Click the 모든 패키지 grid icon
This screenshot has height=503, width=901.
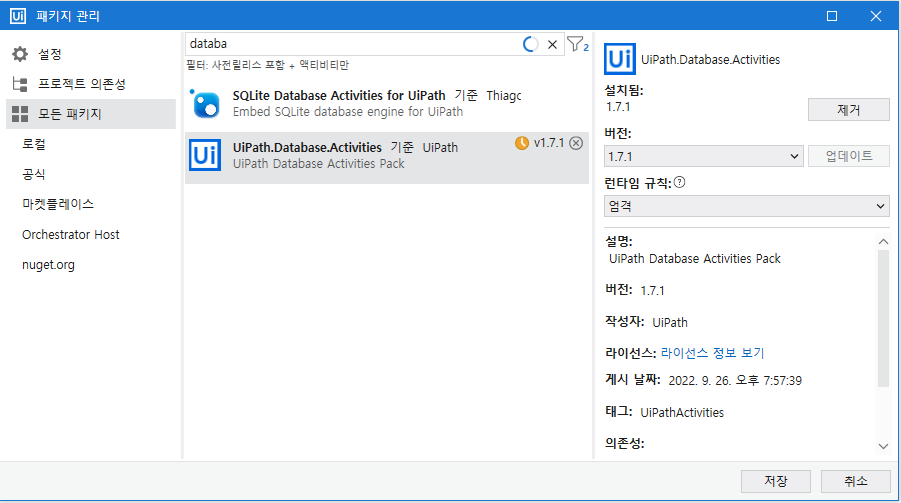point(20,114)
